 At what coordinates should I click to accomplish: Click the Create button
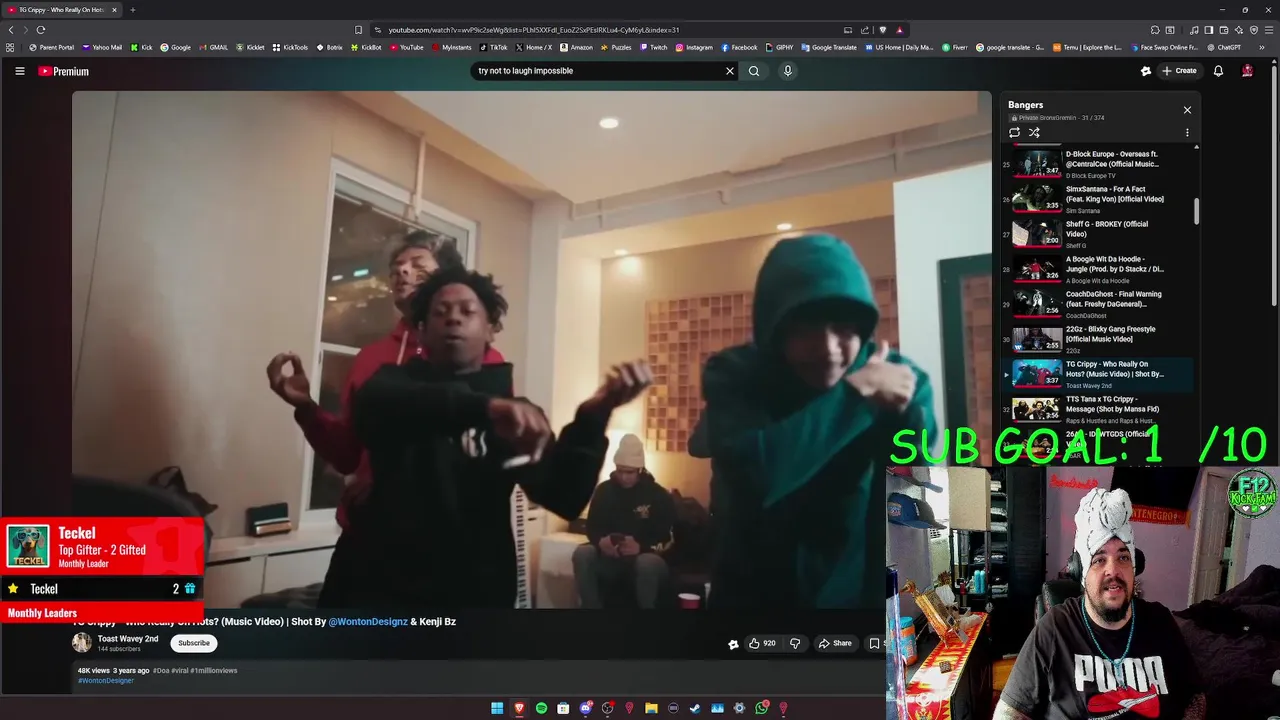1180,71
